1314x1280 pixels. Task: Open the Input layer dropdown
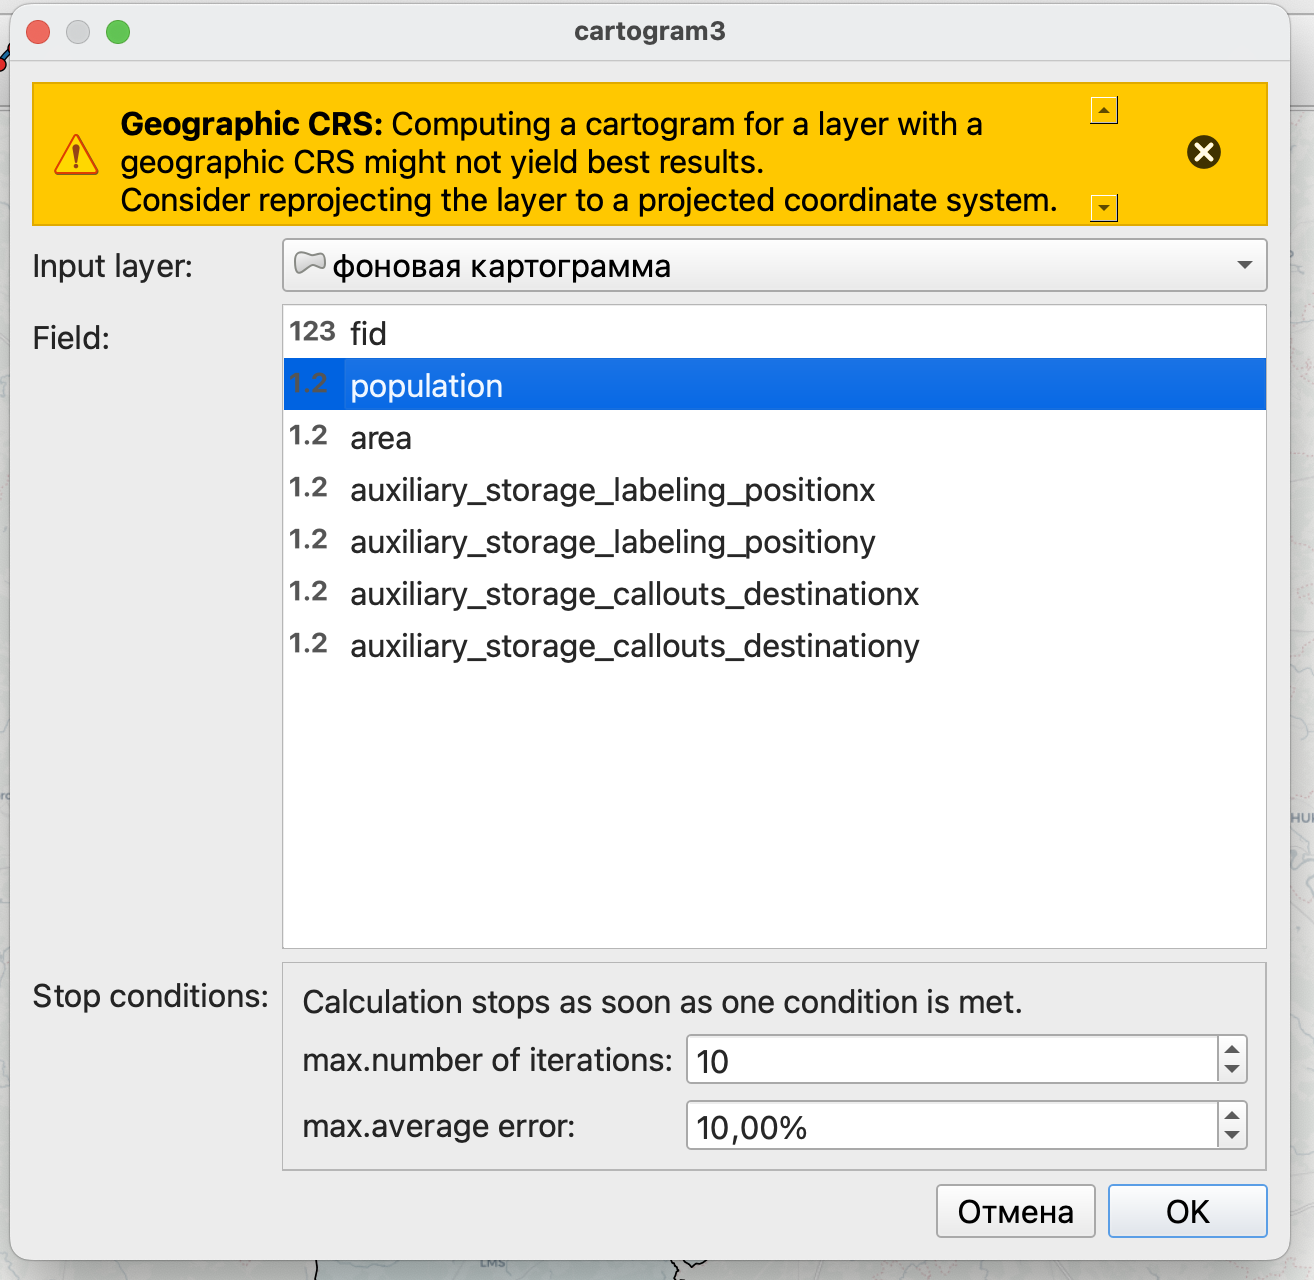[1244, 265]
